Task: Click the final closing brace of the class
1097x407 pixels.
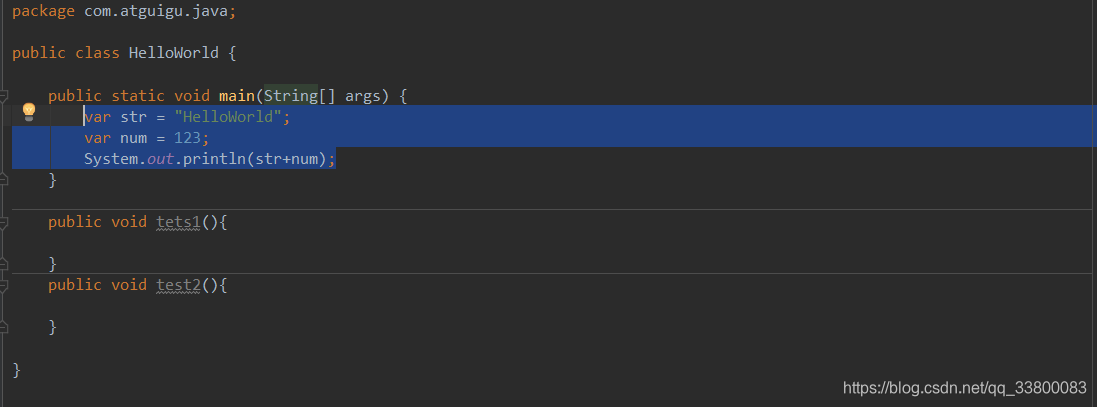Action: pos(16,369)
